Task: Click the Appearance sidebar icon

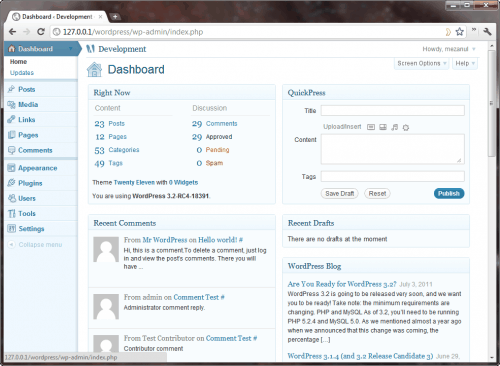Action: [x=11, y=168]
